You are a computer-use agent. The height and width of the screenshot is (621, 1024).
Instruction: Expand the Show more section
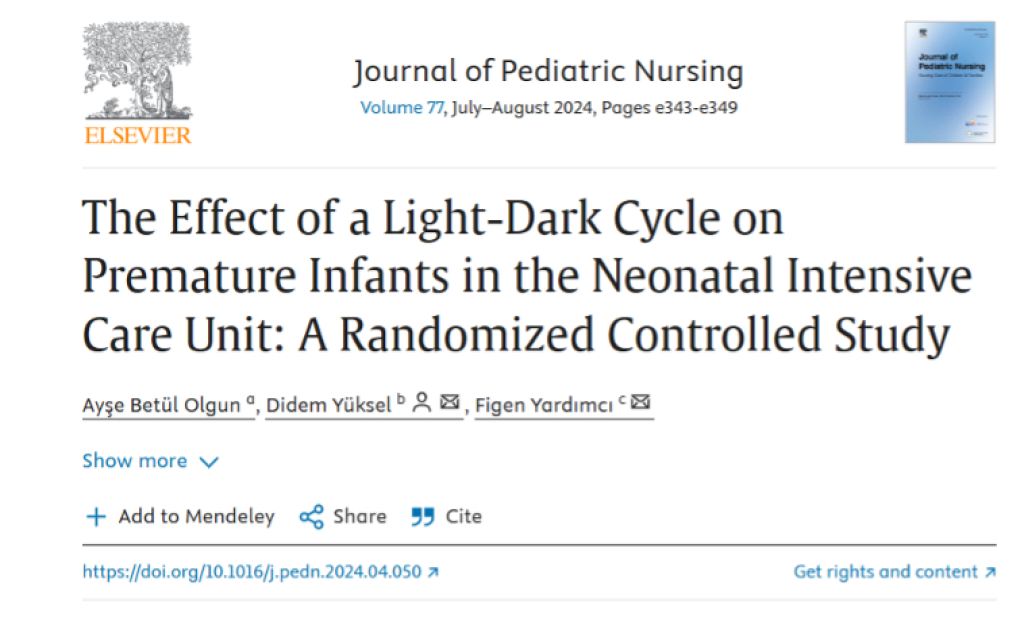135,461
